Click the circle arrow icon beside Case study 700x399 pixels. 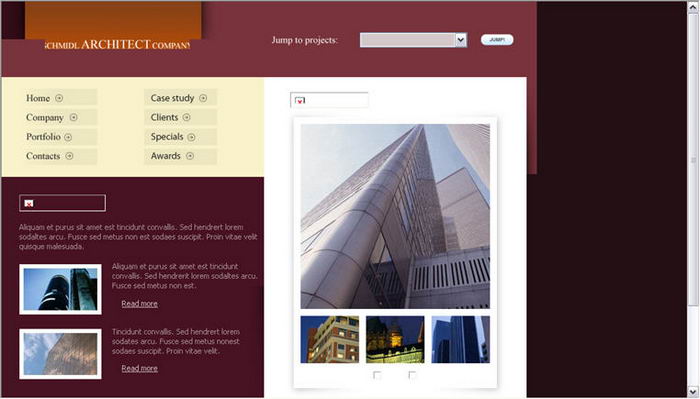pos(203,98)
